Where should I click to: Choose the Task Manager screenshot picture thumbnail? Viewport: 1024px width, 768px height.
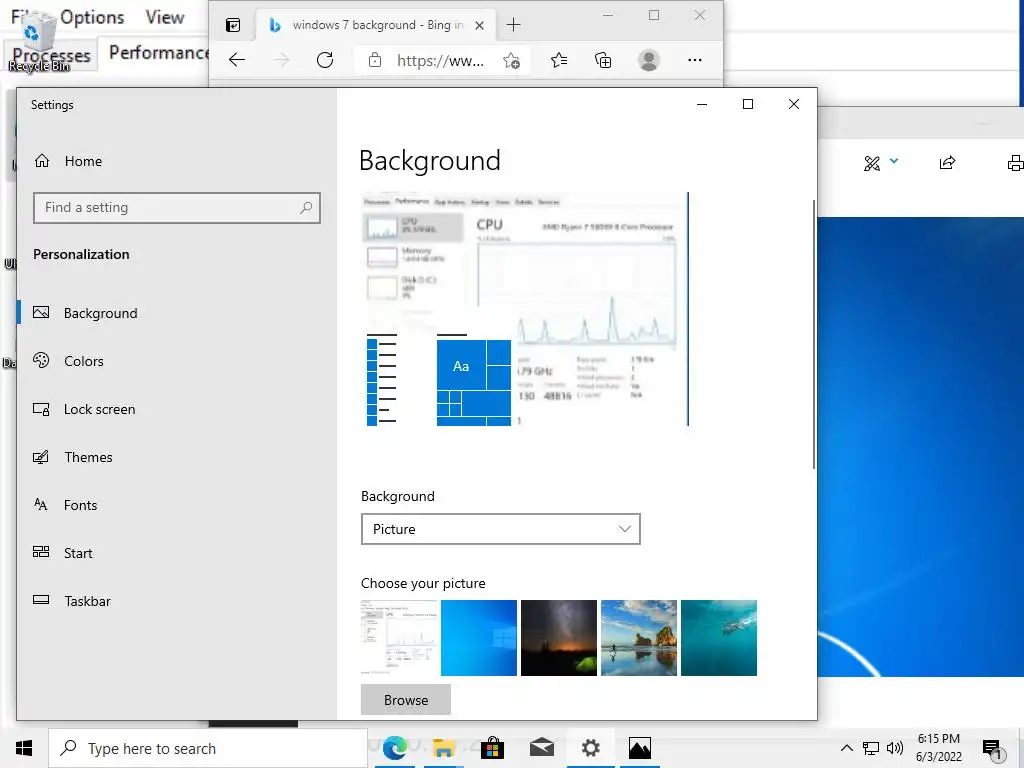point(399,638)
